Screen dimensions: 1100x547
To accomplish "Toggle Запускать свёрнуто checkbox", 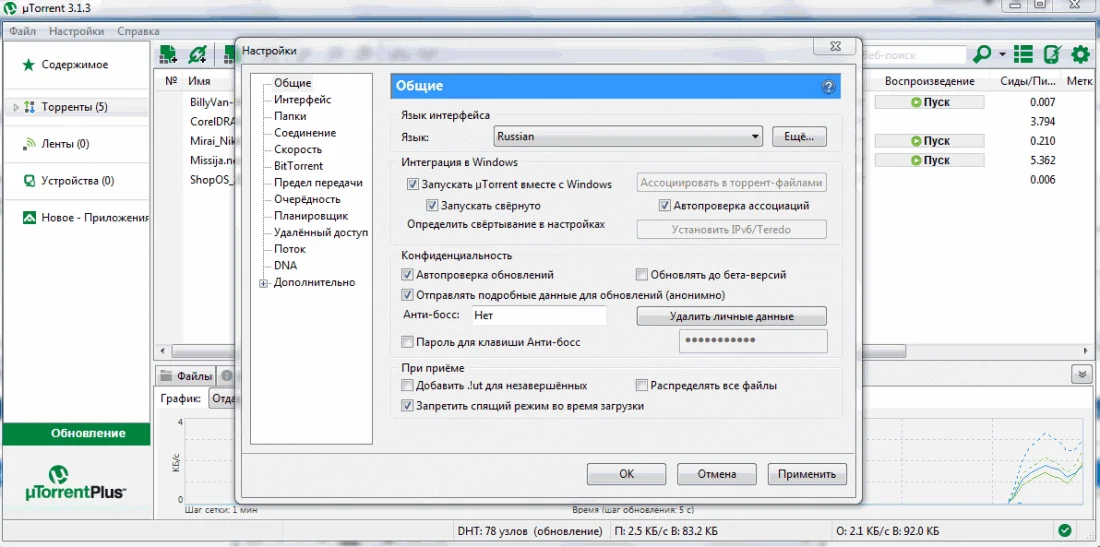I will pos(432,206).
